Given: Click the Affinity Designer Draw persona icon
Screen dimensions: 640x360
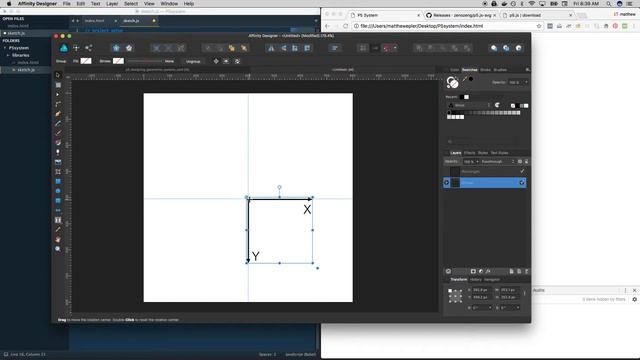Looking at the screenshot, I should (x=64, y=48).
